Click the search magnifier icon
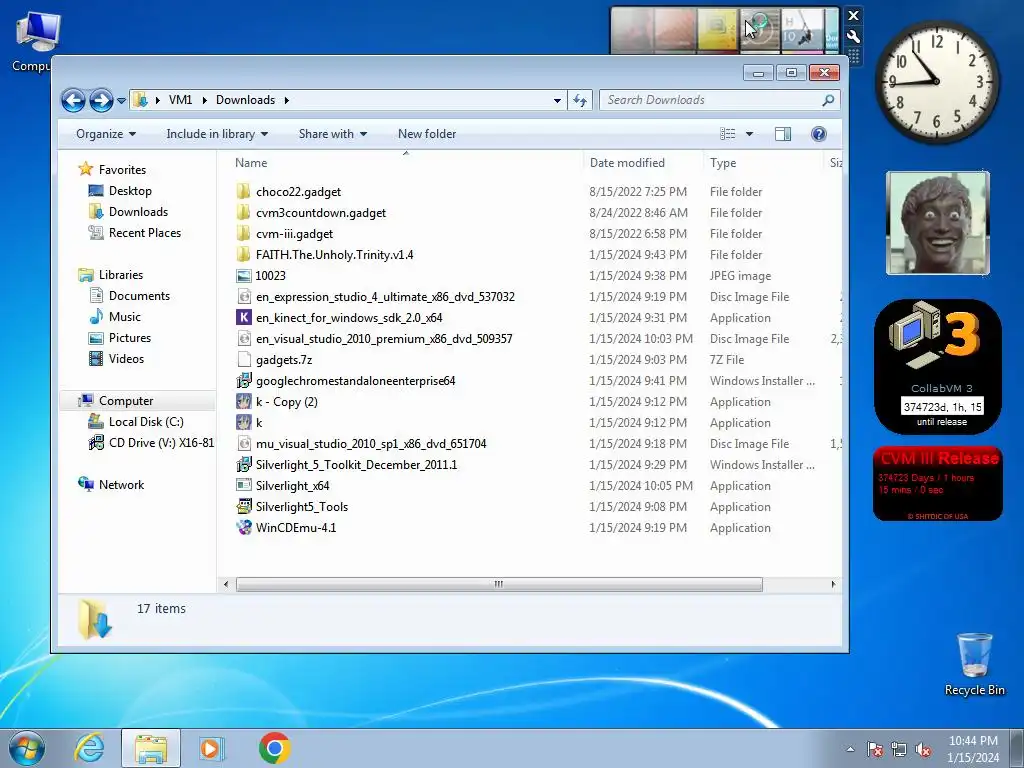Screen dimensions: 1024x768 [828, 100]
